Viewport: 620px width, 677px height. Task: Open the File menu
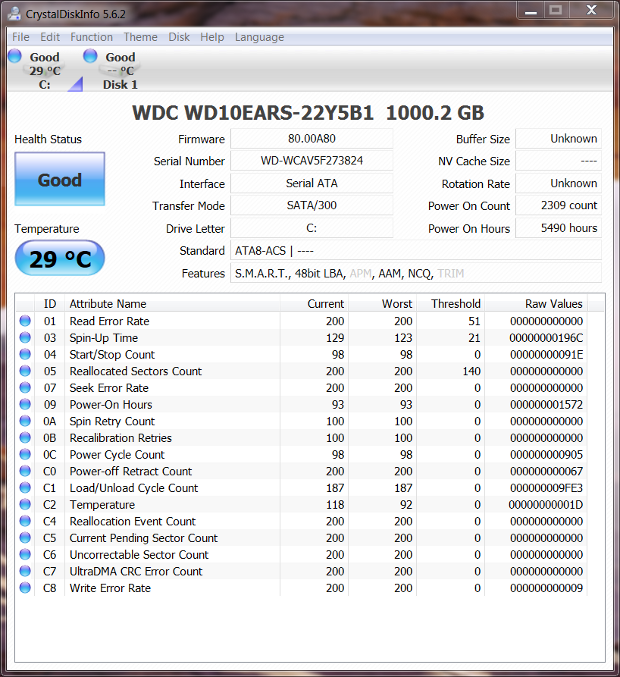pos(20,37)
